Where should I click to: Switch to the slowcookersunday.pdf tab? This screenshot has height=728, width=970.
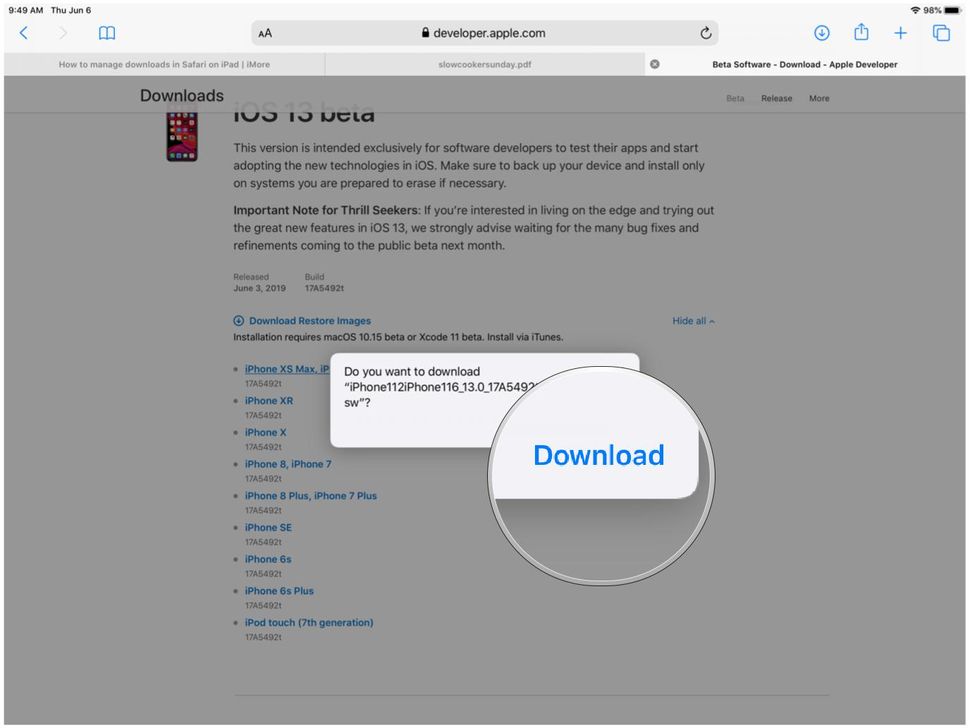pos(484,63)
